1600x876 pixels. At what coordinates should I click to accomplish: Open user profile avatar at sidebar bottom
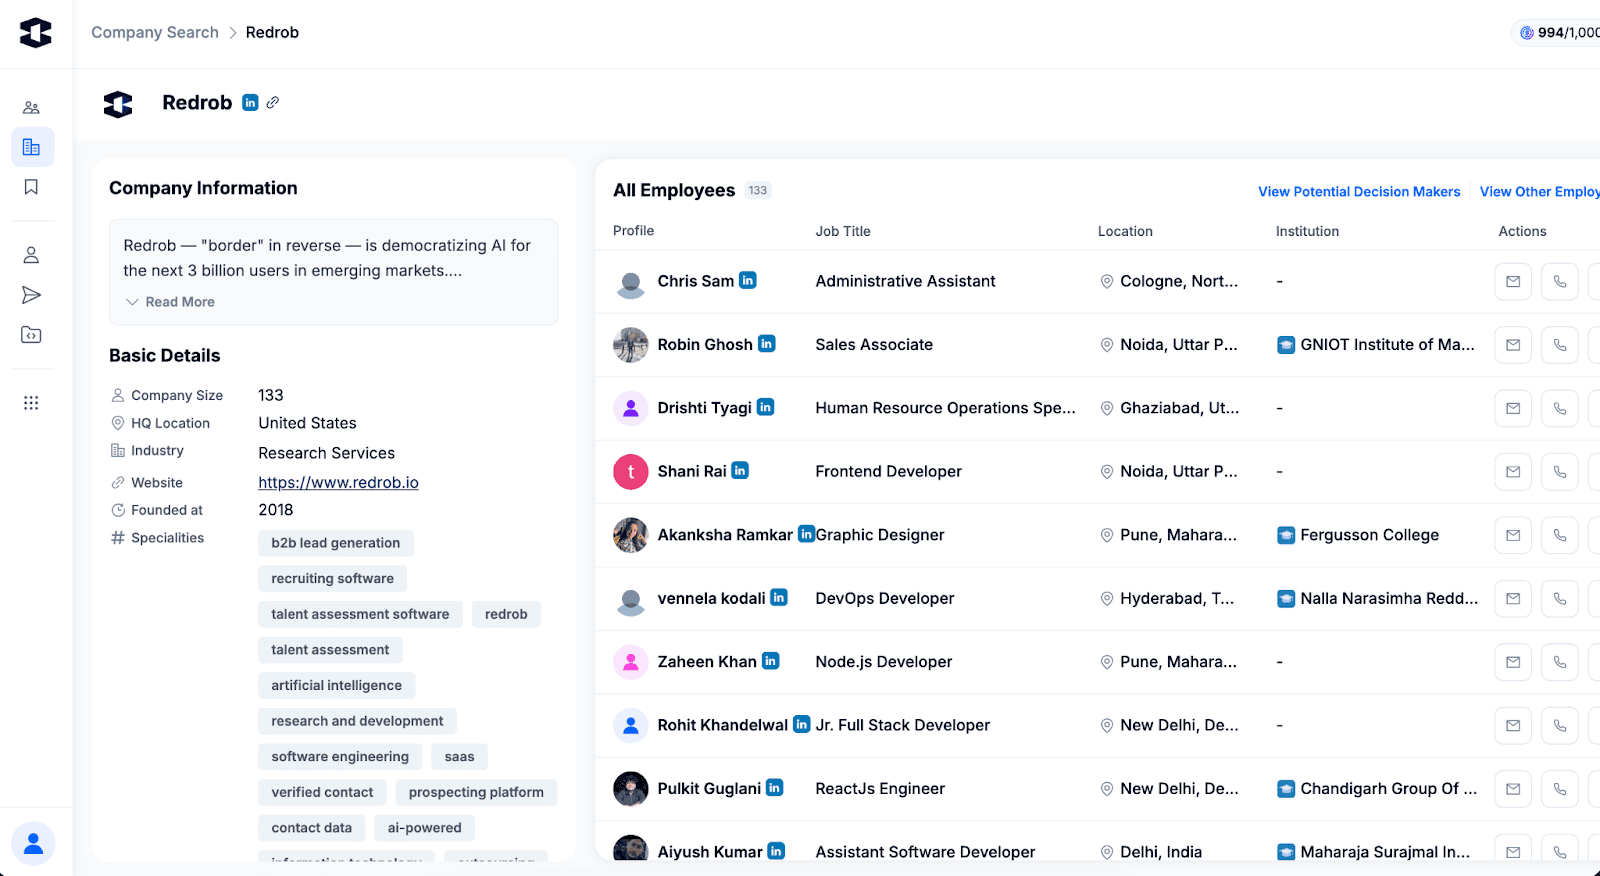[33, 844]
